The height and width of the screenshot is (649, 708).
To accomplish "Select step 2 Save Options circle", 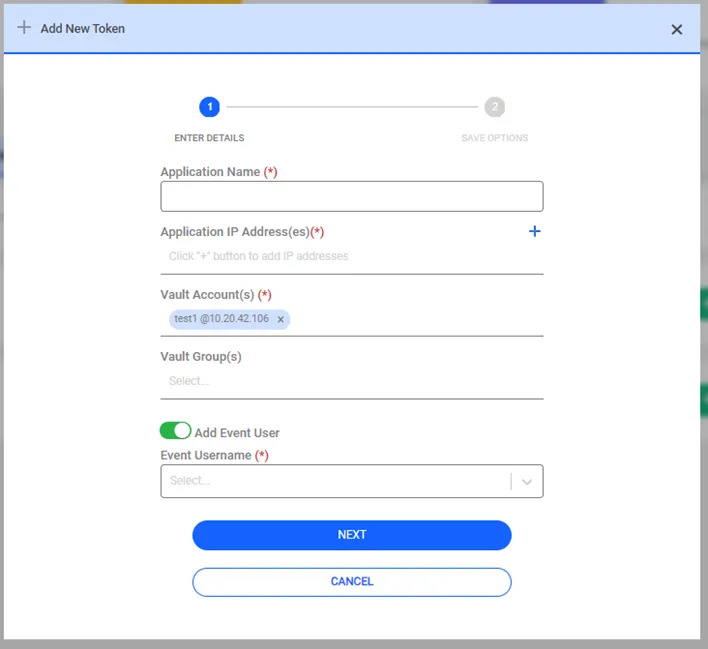I will pyautogui.click(x=494, y=107).
